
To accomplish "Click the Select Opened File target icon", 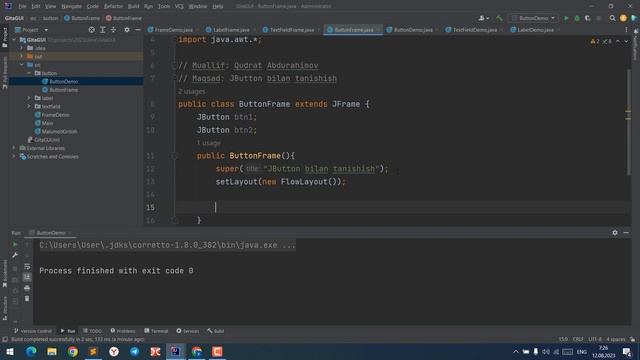I will [91, 30].
